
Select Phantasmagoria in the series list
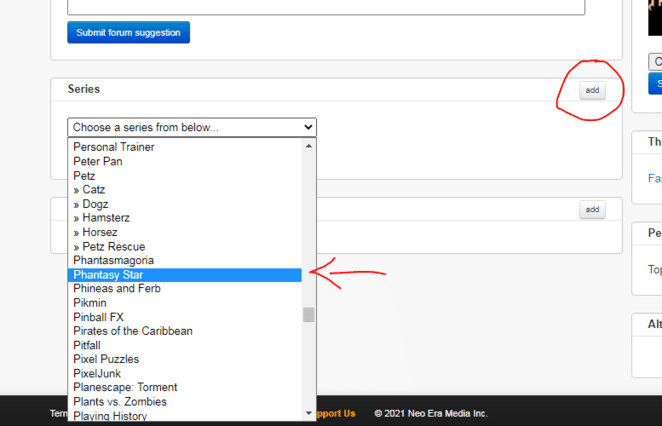tap(184, 260)
